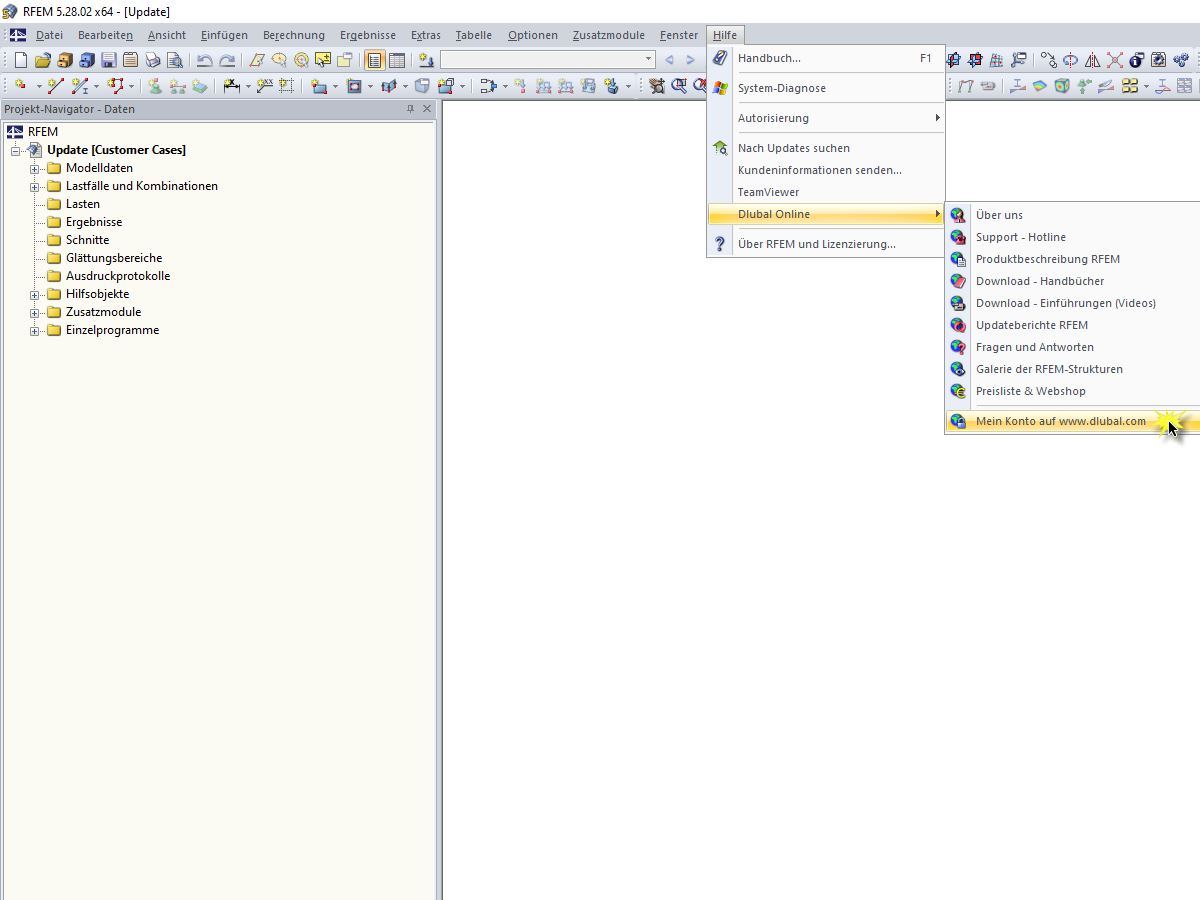Collapse the Update [Customer Cases] node
Image resolution: width=1200 pixels, height=900 pixels.
click(16, 150)
